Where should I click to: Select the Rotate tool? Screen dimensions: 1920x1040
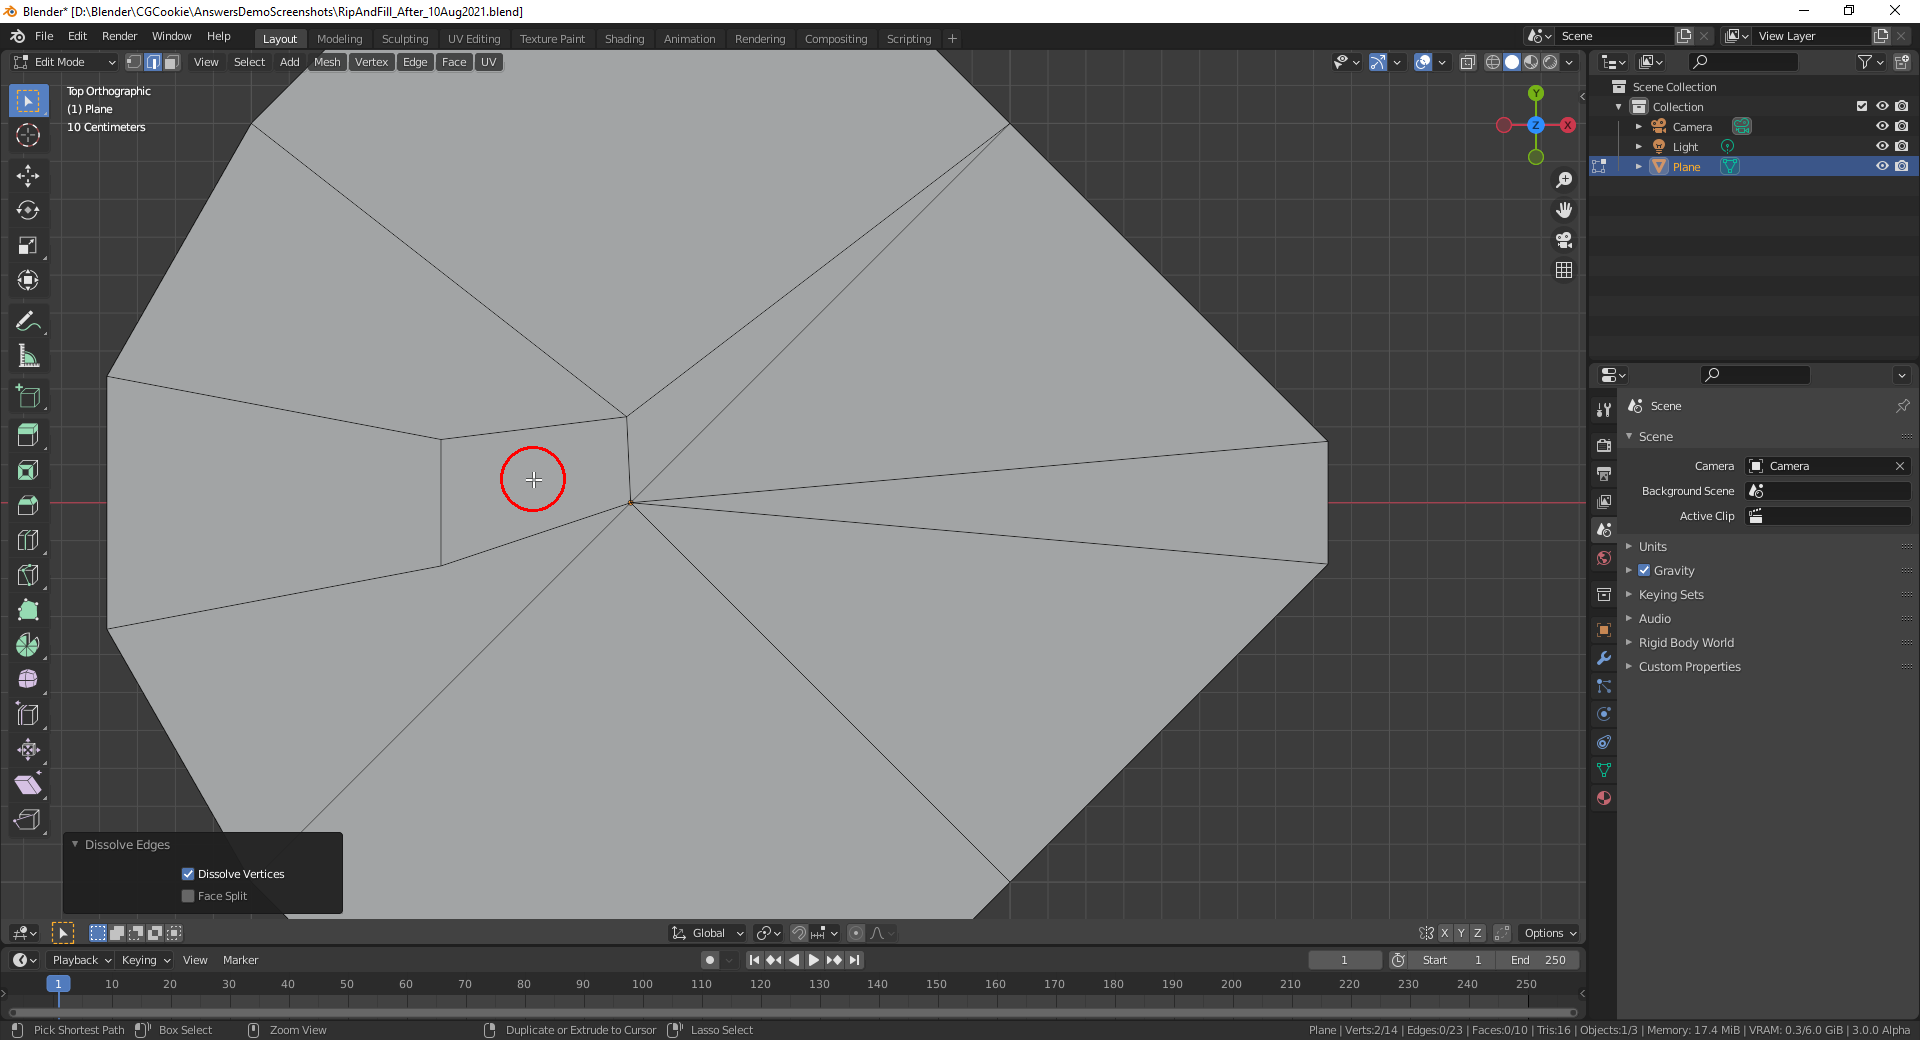tap(28, 210)
